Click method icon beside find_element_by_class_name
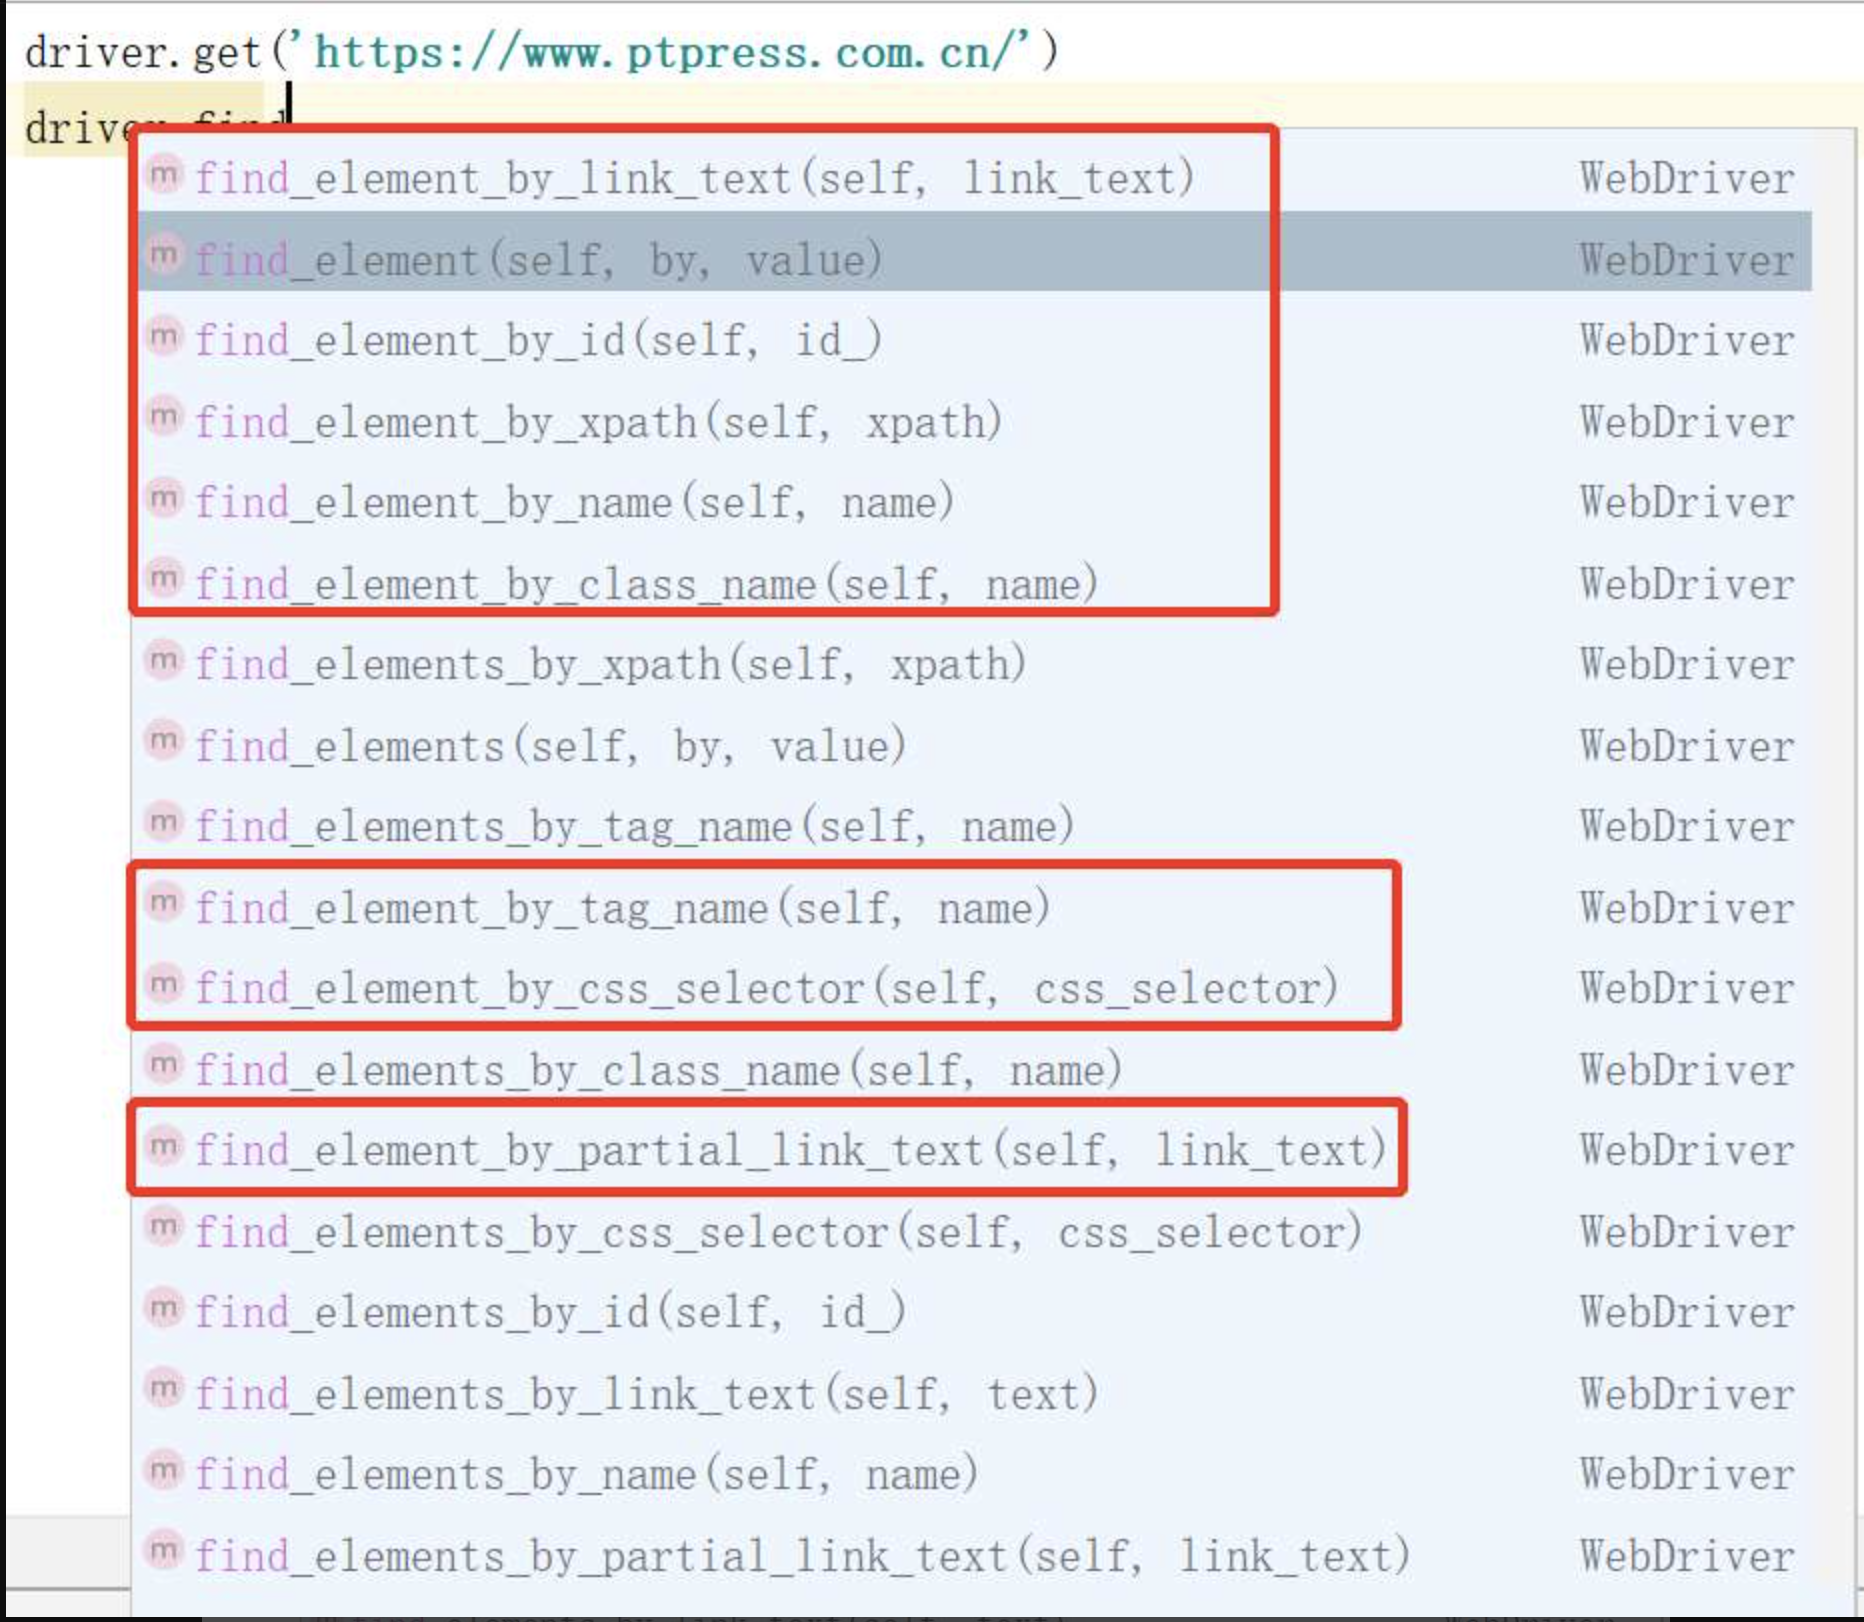This screenshot has height=1622, width=1864. pyautogui.click(x=164, y=579)
